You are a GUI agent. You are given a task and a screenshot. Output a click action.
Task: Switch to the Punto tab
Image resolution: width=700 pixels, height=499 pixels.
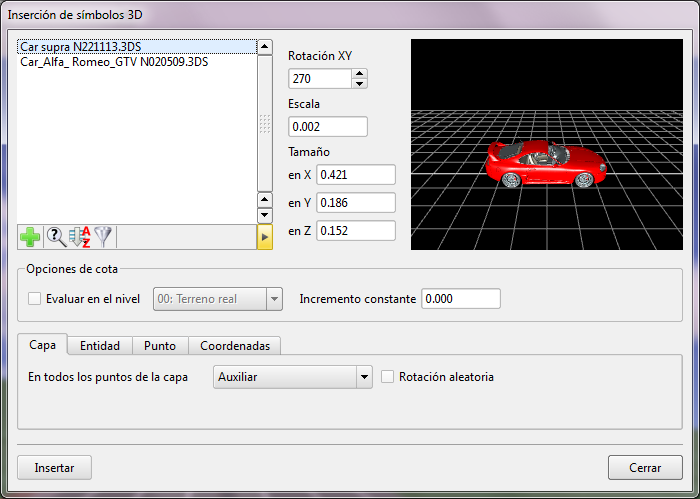click(x=160, y=346)
